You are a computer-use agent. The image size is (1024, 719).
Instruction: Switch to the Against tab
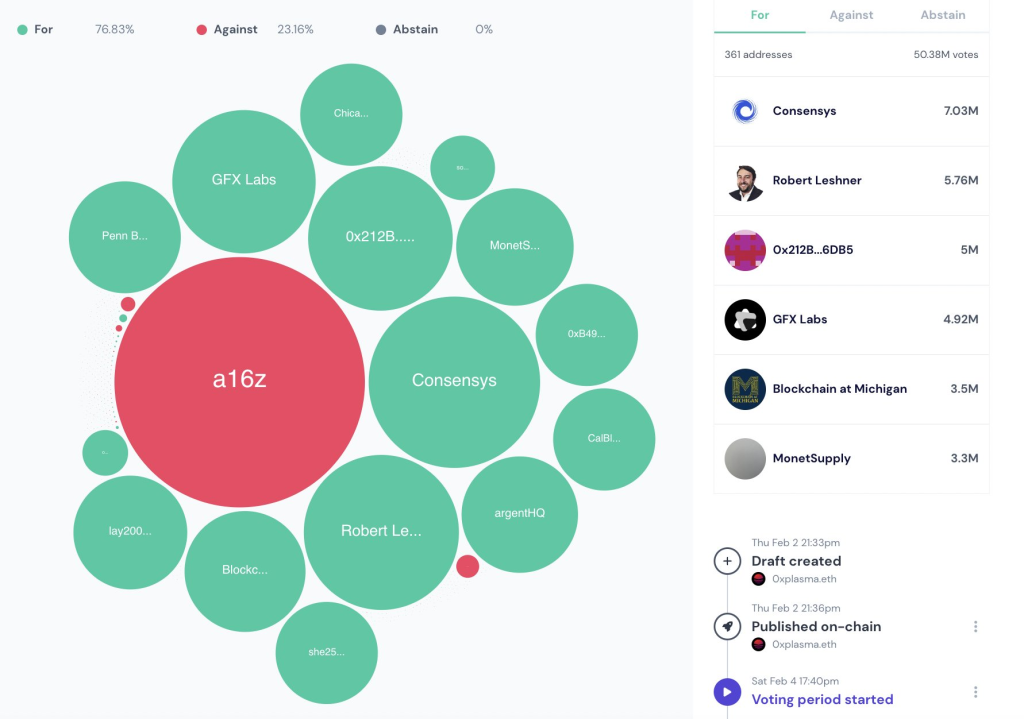click(851, 15)
